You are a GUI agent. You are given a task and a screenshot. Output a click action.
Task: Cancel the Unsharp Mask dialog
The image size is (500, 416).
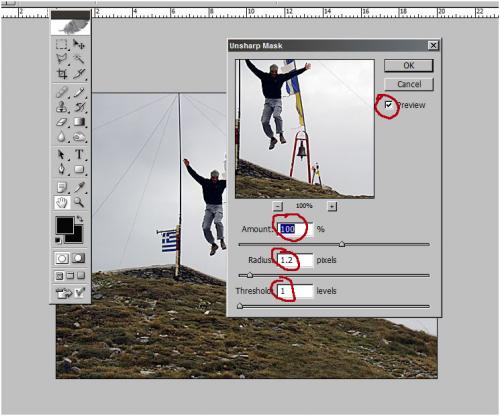[x=409, y=84]
